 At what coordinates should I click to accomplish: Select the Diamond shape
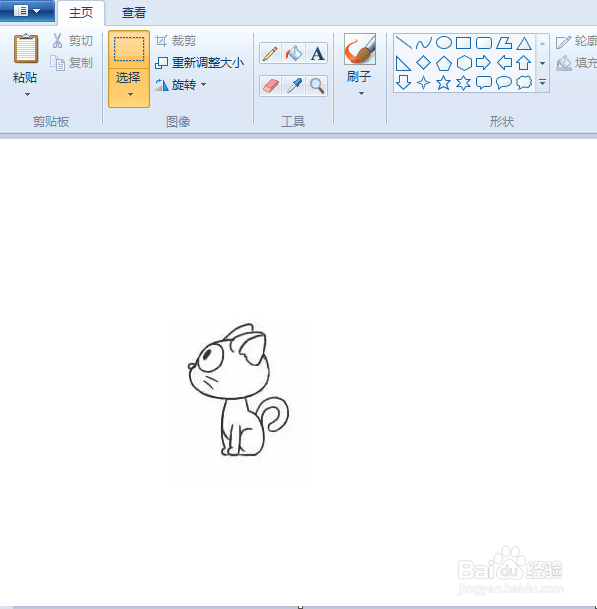[423, 63]
